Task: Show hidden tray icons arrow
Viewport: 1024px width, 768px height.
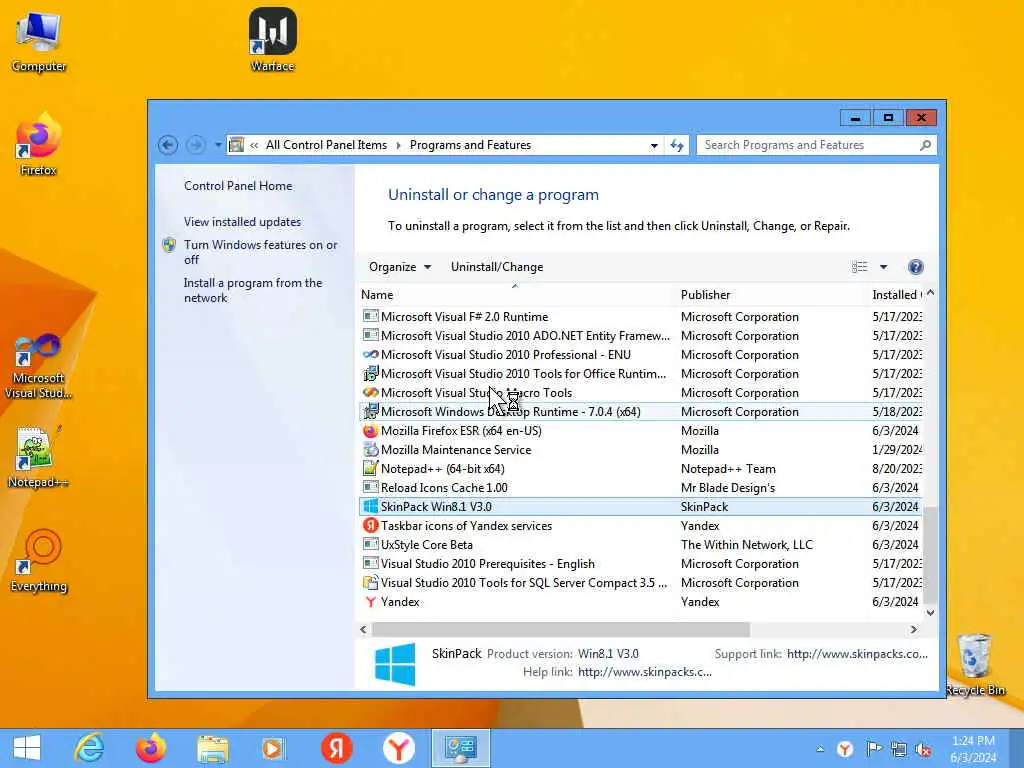Action: 820,749
